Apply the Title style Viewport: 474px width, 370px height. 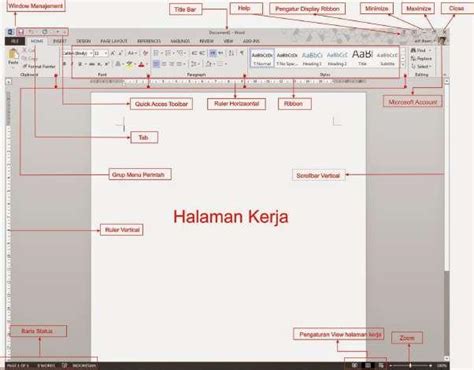coord(362,58)
